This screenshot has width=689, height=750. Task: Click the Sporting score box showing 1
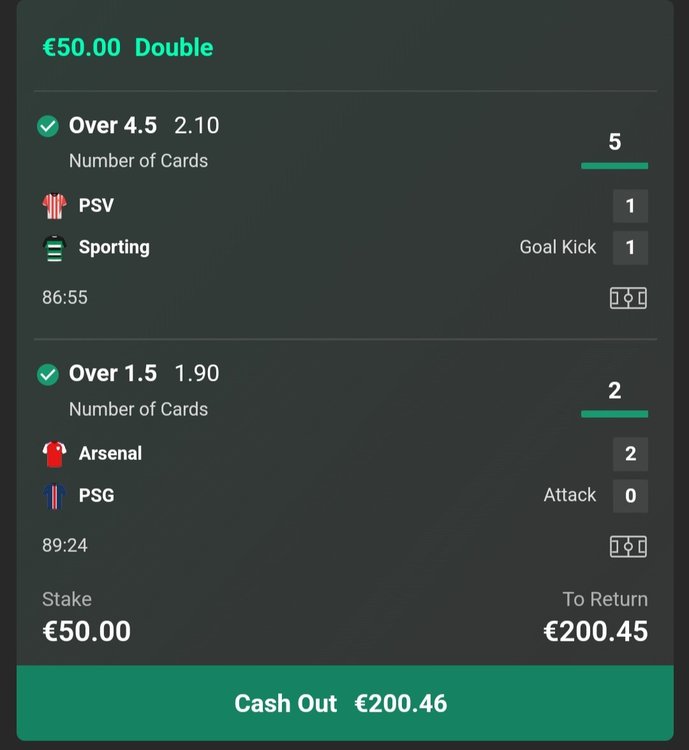[631, 248]
